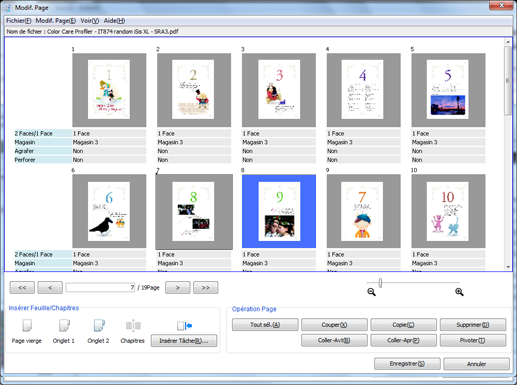Open the Aide(H) menu
The image size is (517, 385).
114,21
